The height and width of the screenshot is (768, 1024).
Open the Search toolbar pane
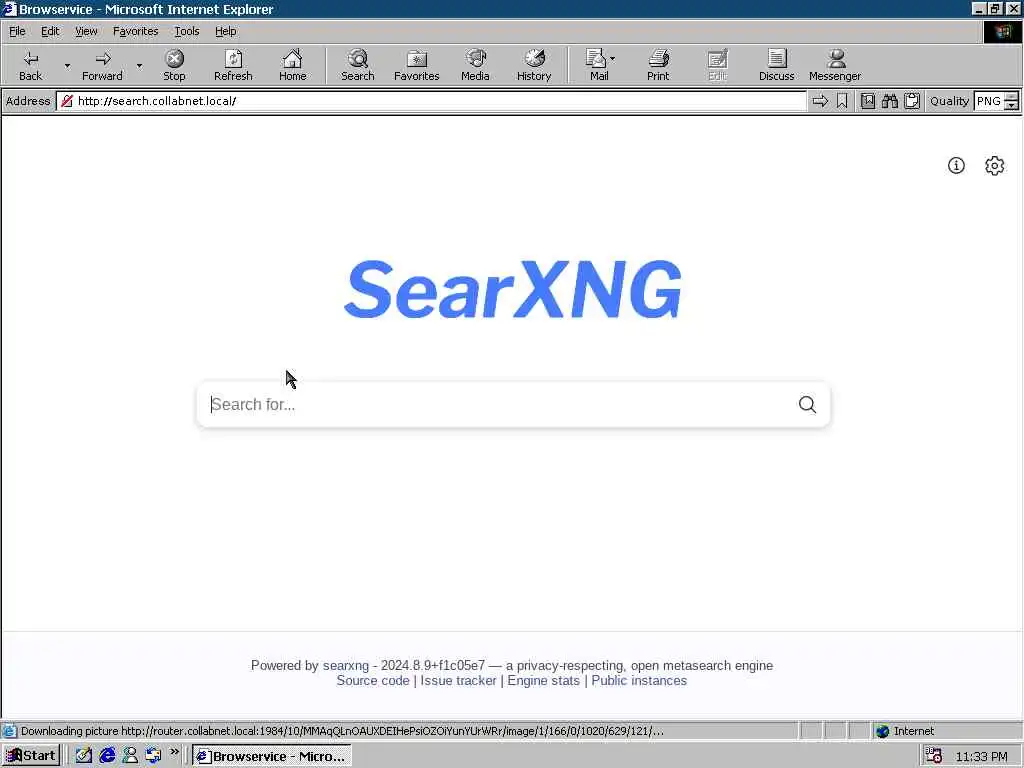[358, 65]
